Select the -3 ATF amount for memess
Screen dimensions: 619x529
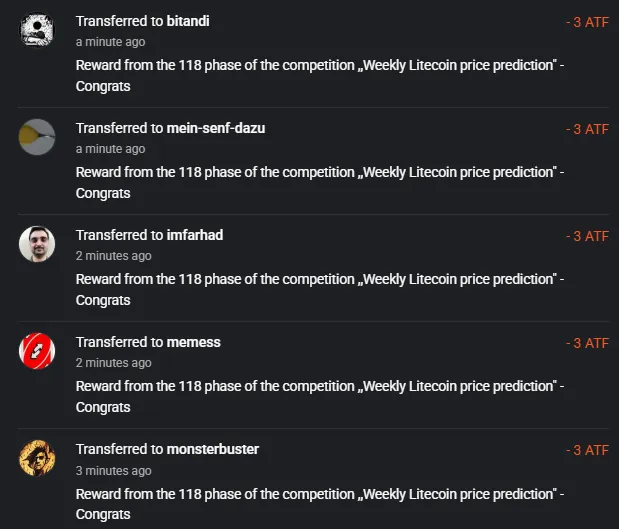click(x=587, y=343)
